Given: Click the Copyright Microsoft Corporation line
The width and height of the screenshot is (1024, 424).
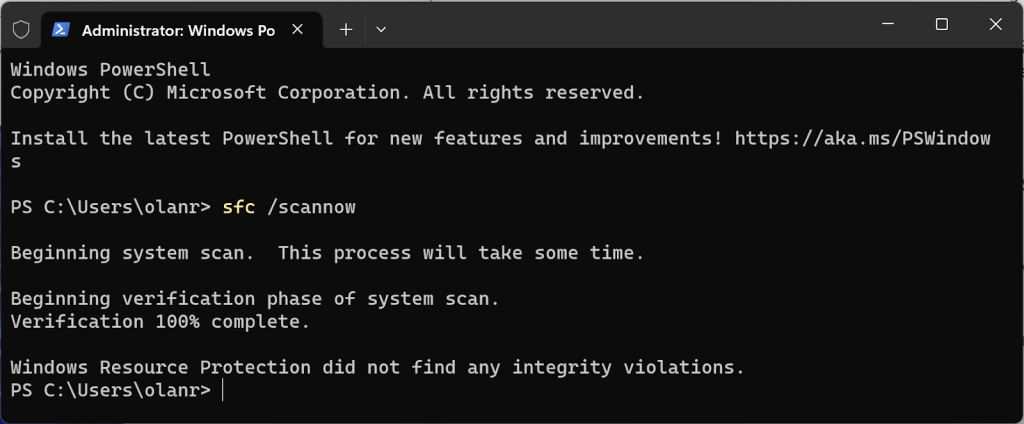Looking at the screenshot, I should point(327,92).
